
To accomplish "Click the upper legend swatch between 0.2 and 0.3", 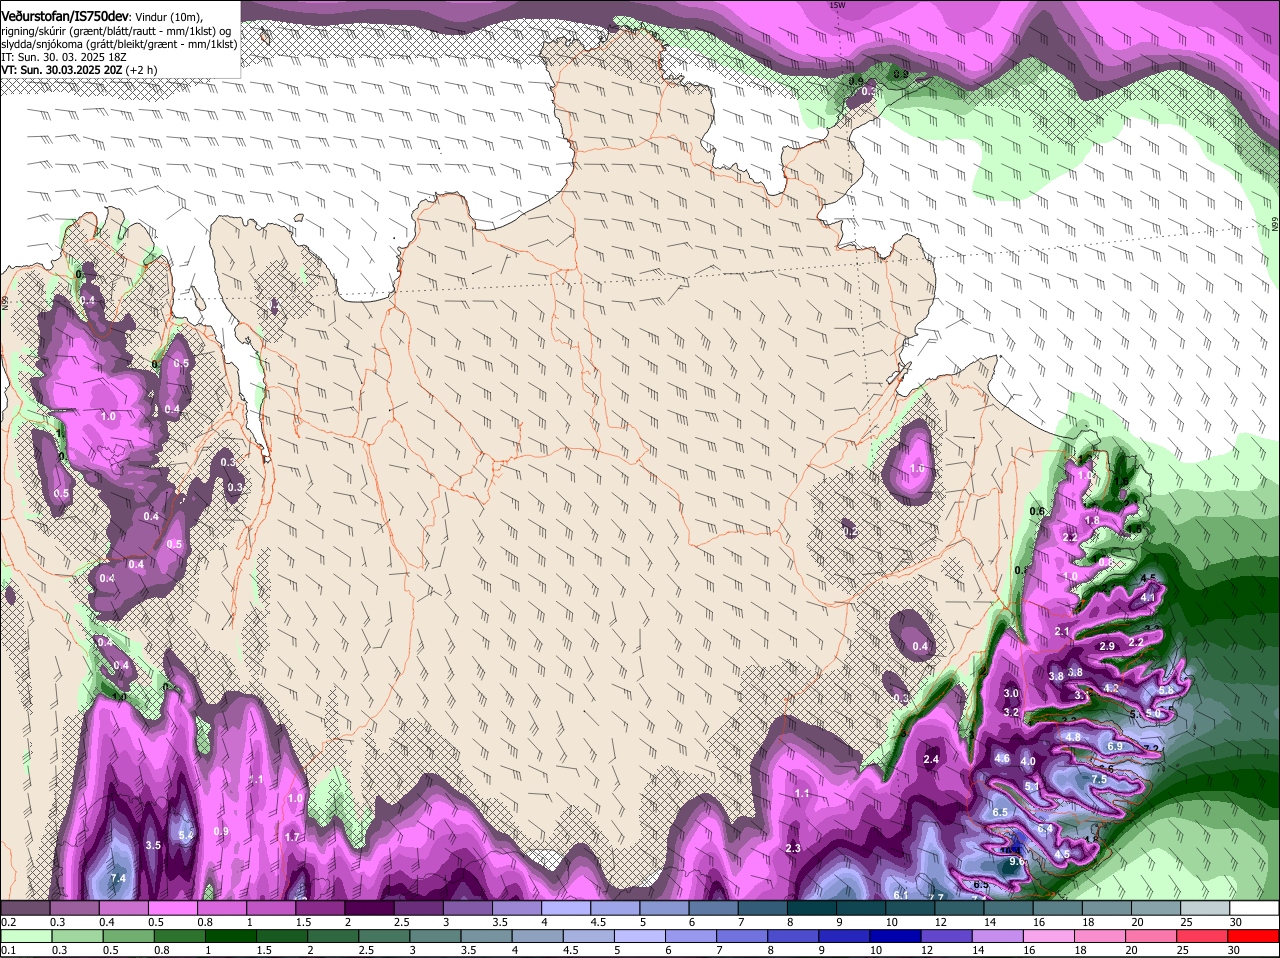I will pos(25,909).
